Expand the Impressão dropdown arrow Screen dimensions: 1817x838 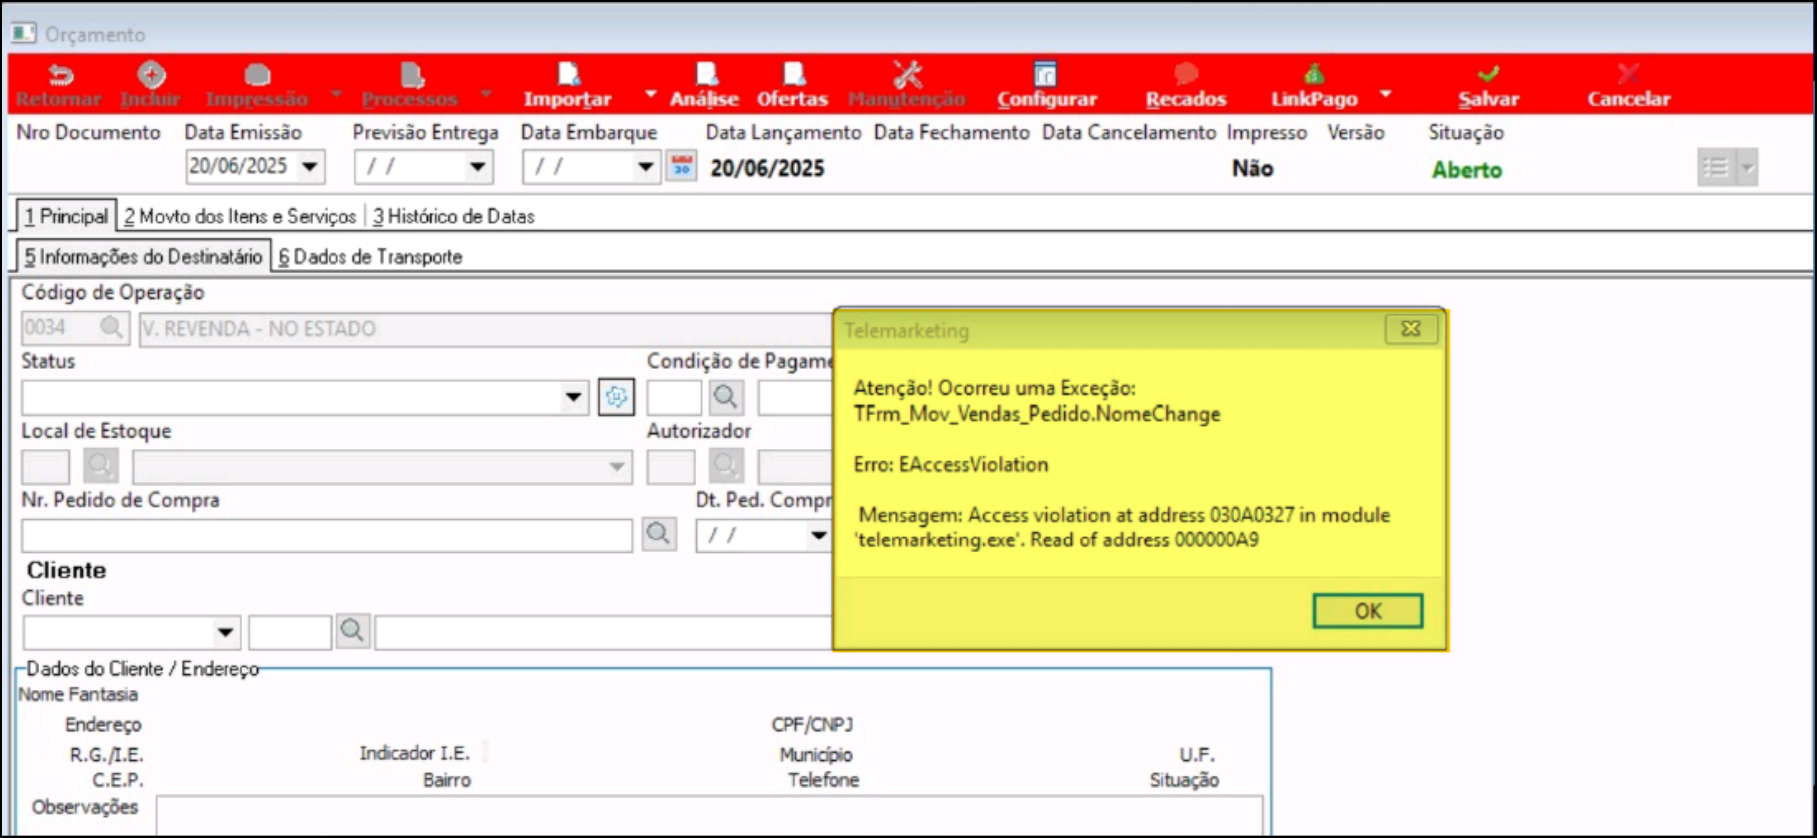click(337, 94)
